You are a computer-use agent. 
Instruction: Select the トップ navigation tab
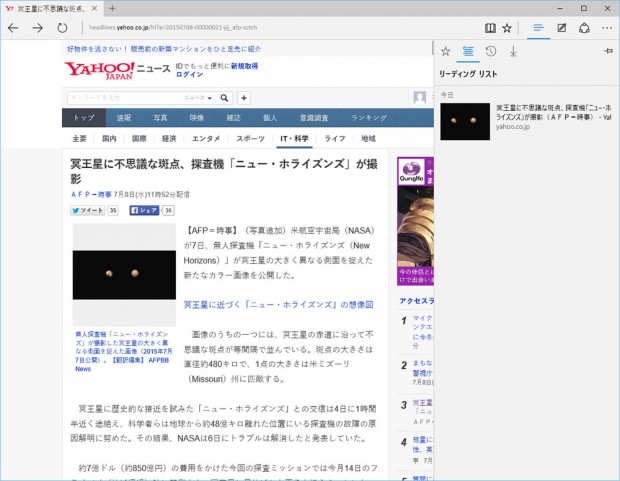point(84,118)
